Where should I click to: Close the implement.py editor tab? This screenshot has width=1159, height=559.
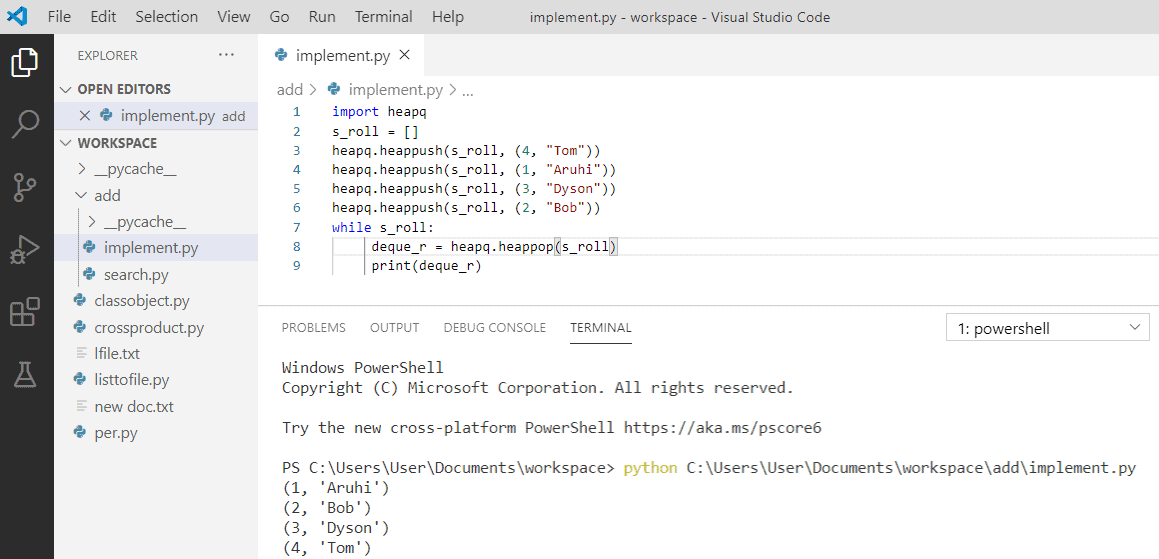[404, 55]
